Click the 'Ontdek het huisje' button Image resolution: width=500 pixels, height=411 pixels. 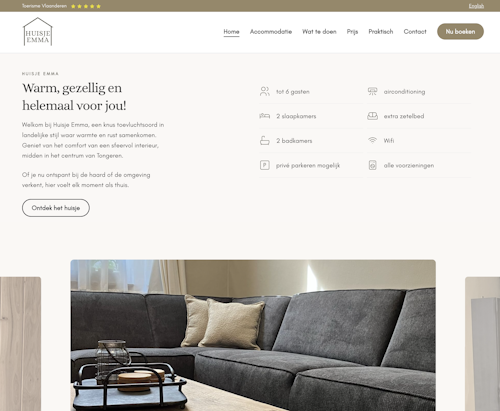coord(56,208)
